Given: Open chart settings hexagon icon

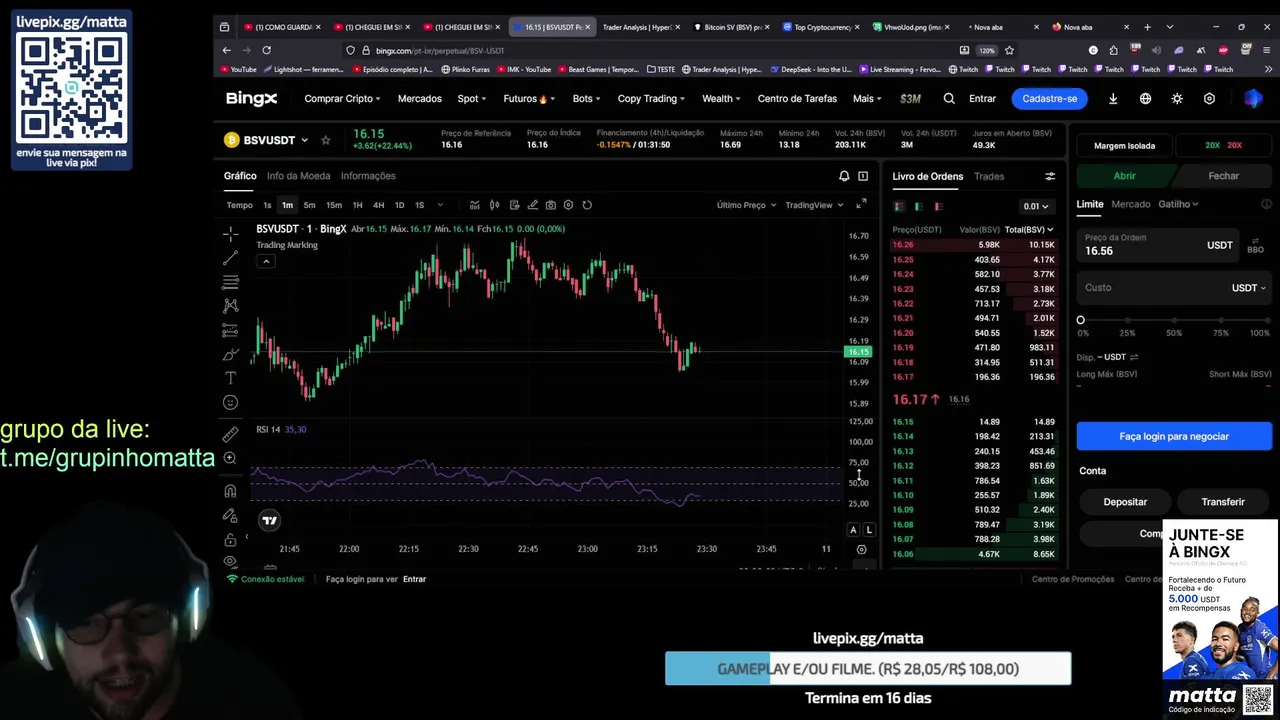Looking at the screenshot, I should coord(568,205).
